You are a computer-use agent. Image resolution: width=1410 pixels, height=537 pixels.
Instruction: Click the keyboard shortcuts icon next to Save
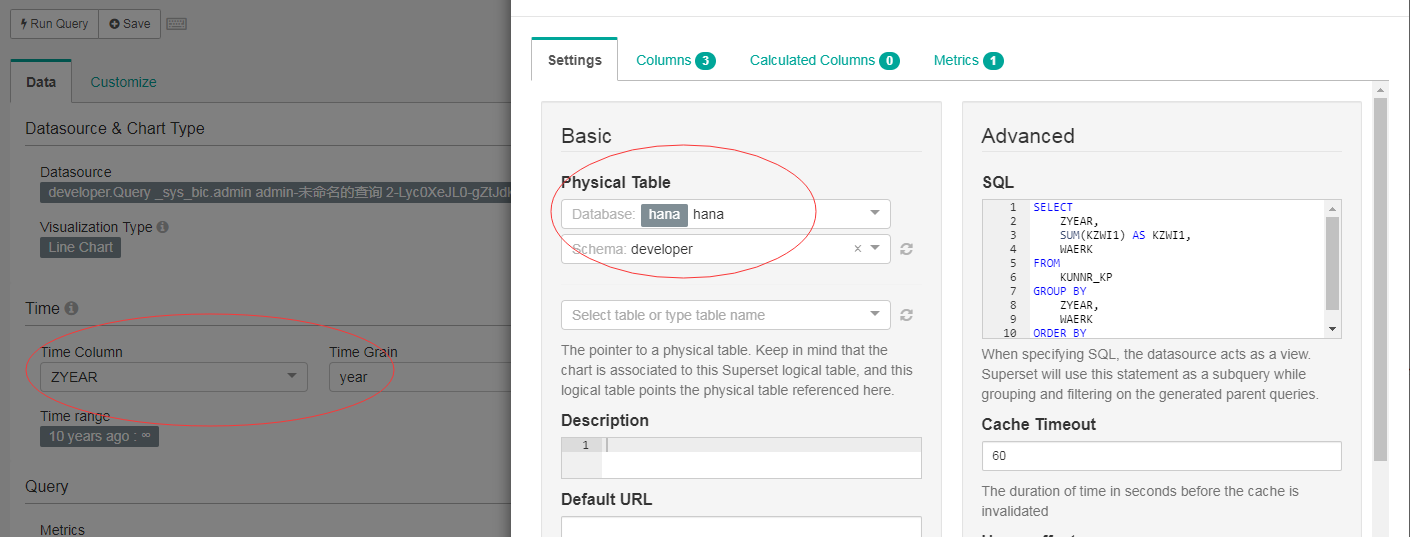point(177,24)
